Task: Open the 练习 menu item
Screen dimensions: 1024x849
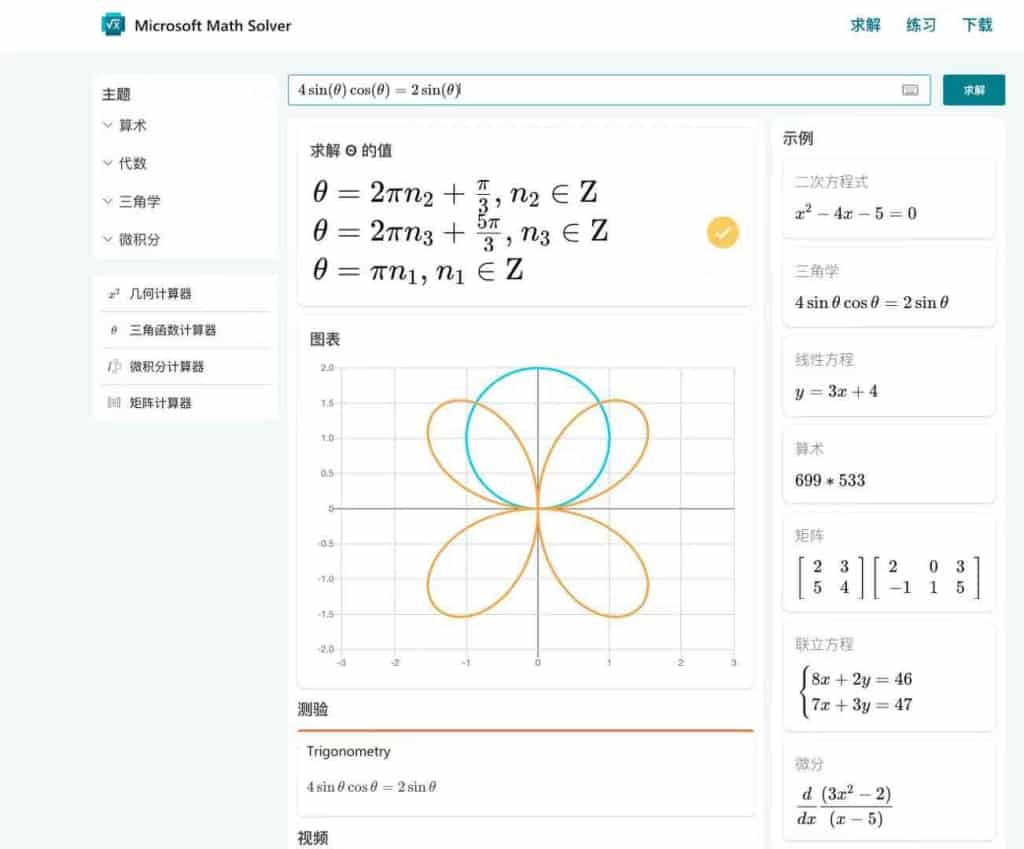Action: point(919,25)
